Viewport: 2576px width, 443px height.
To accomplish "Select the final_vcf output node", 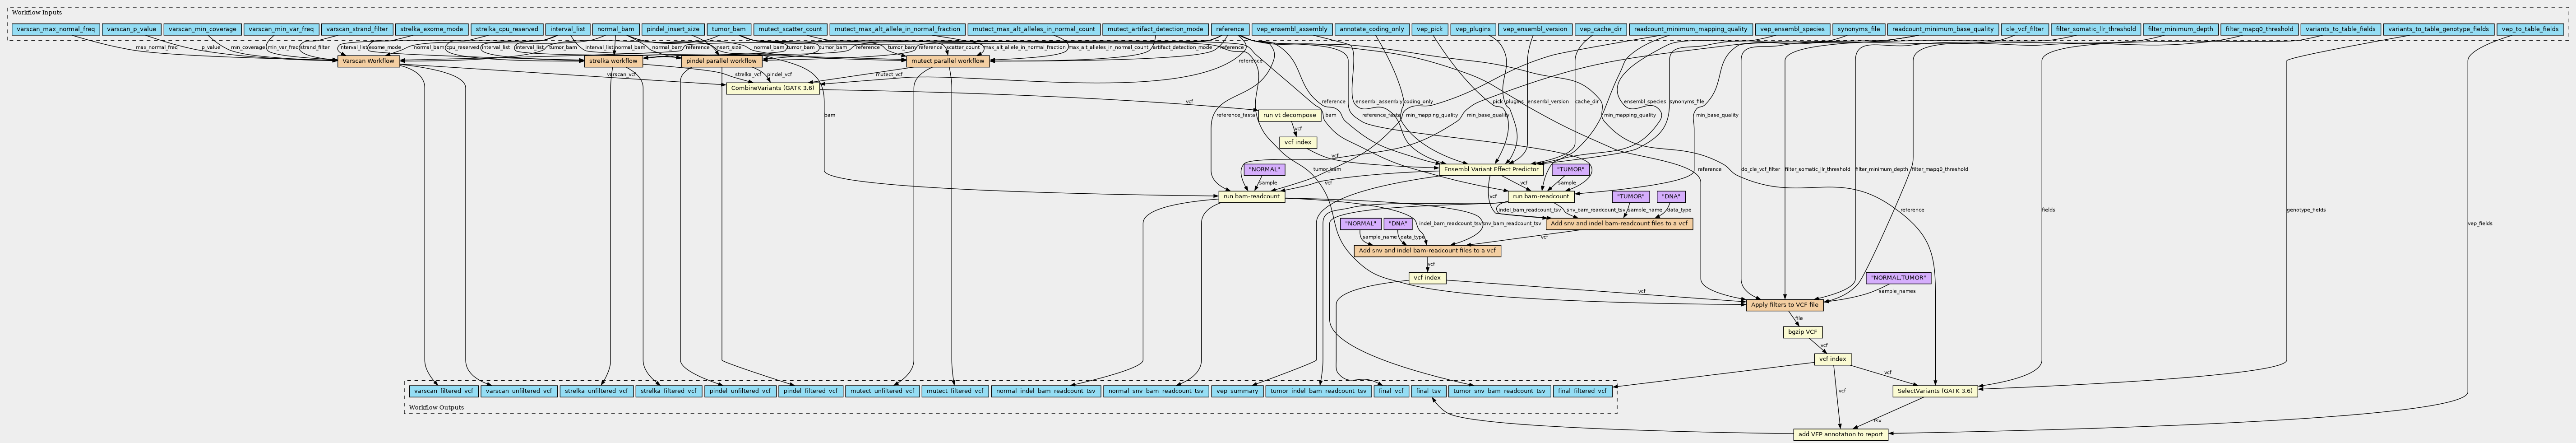I will [1392, 392].
